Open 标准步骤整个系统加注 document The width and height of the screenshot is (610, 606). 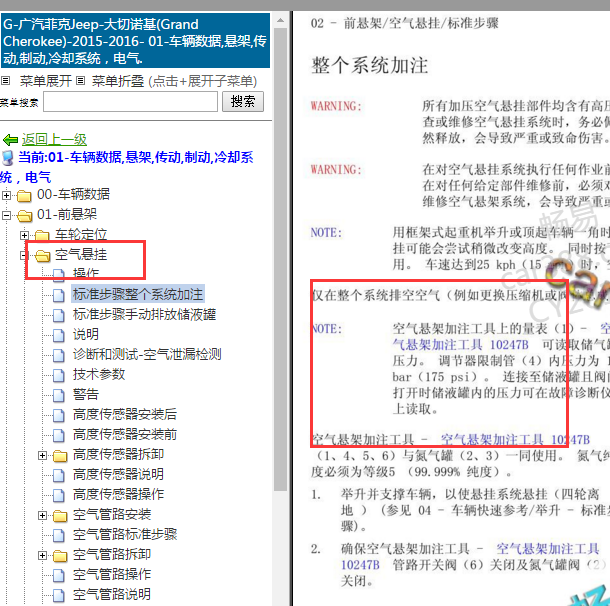point(138,294)
